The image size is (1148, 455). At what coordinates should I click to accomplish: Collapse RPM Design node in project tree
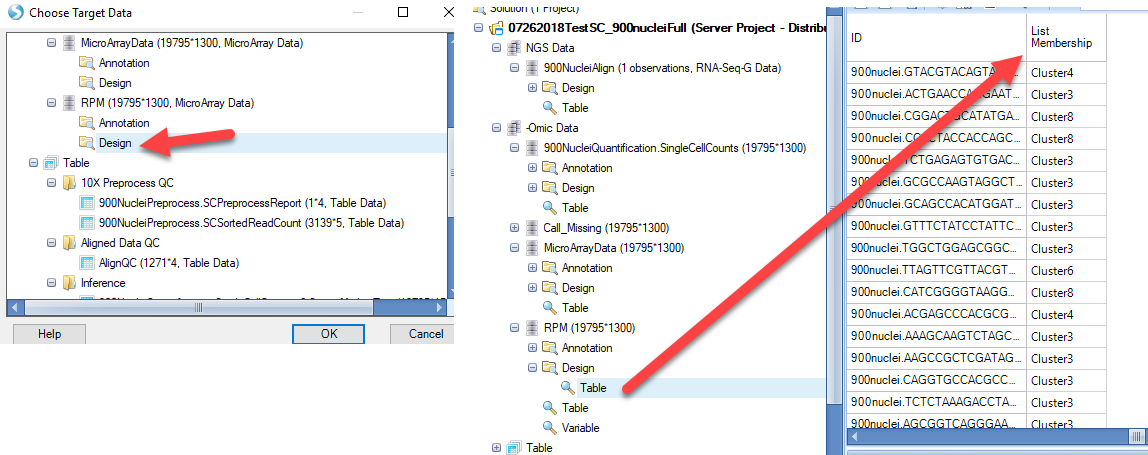tap(532, 368)
